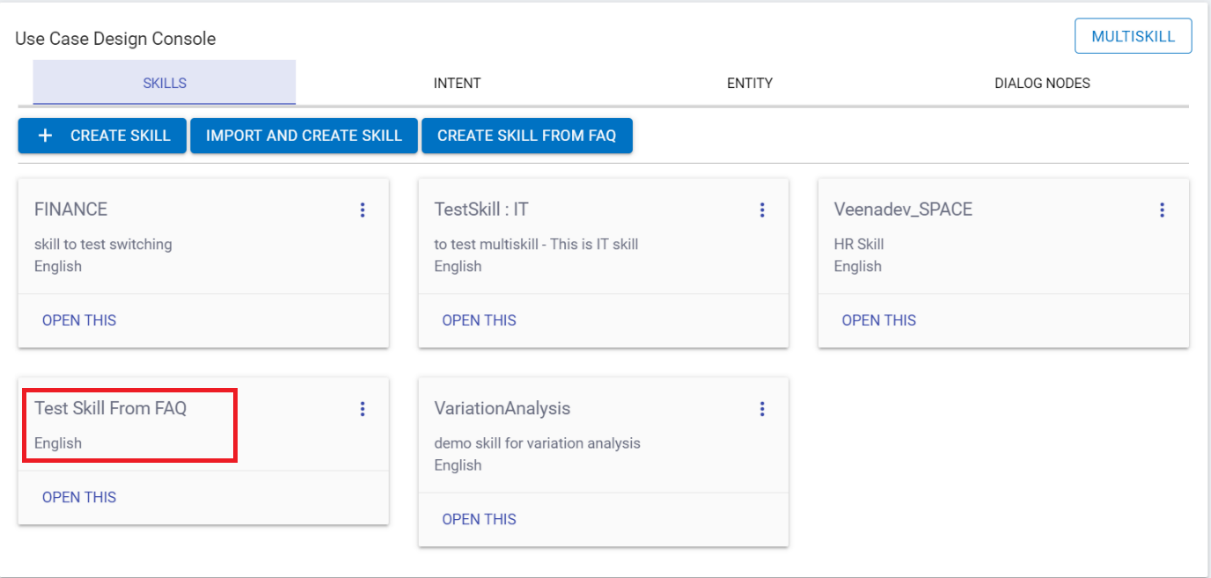The image size is (1211, 578).
Task: Open the VariationAnalysis three-dot options menu
Action: pyautogui.click(x=762, y=409)
